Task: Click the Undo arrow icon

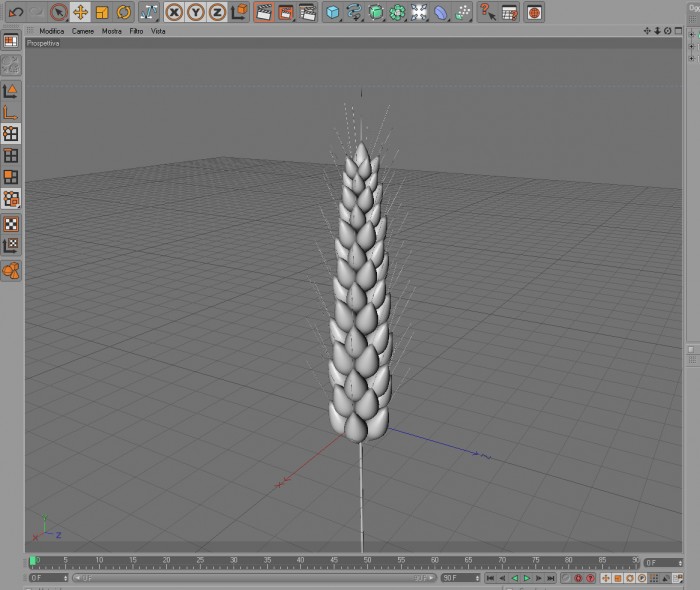Action: click(x=16, y=12)
